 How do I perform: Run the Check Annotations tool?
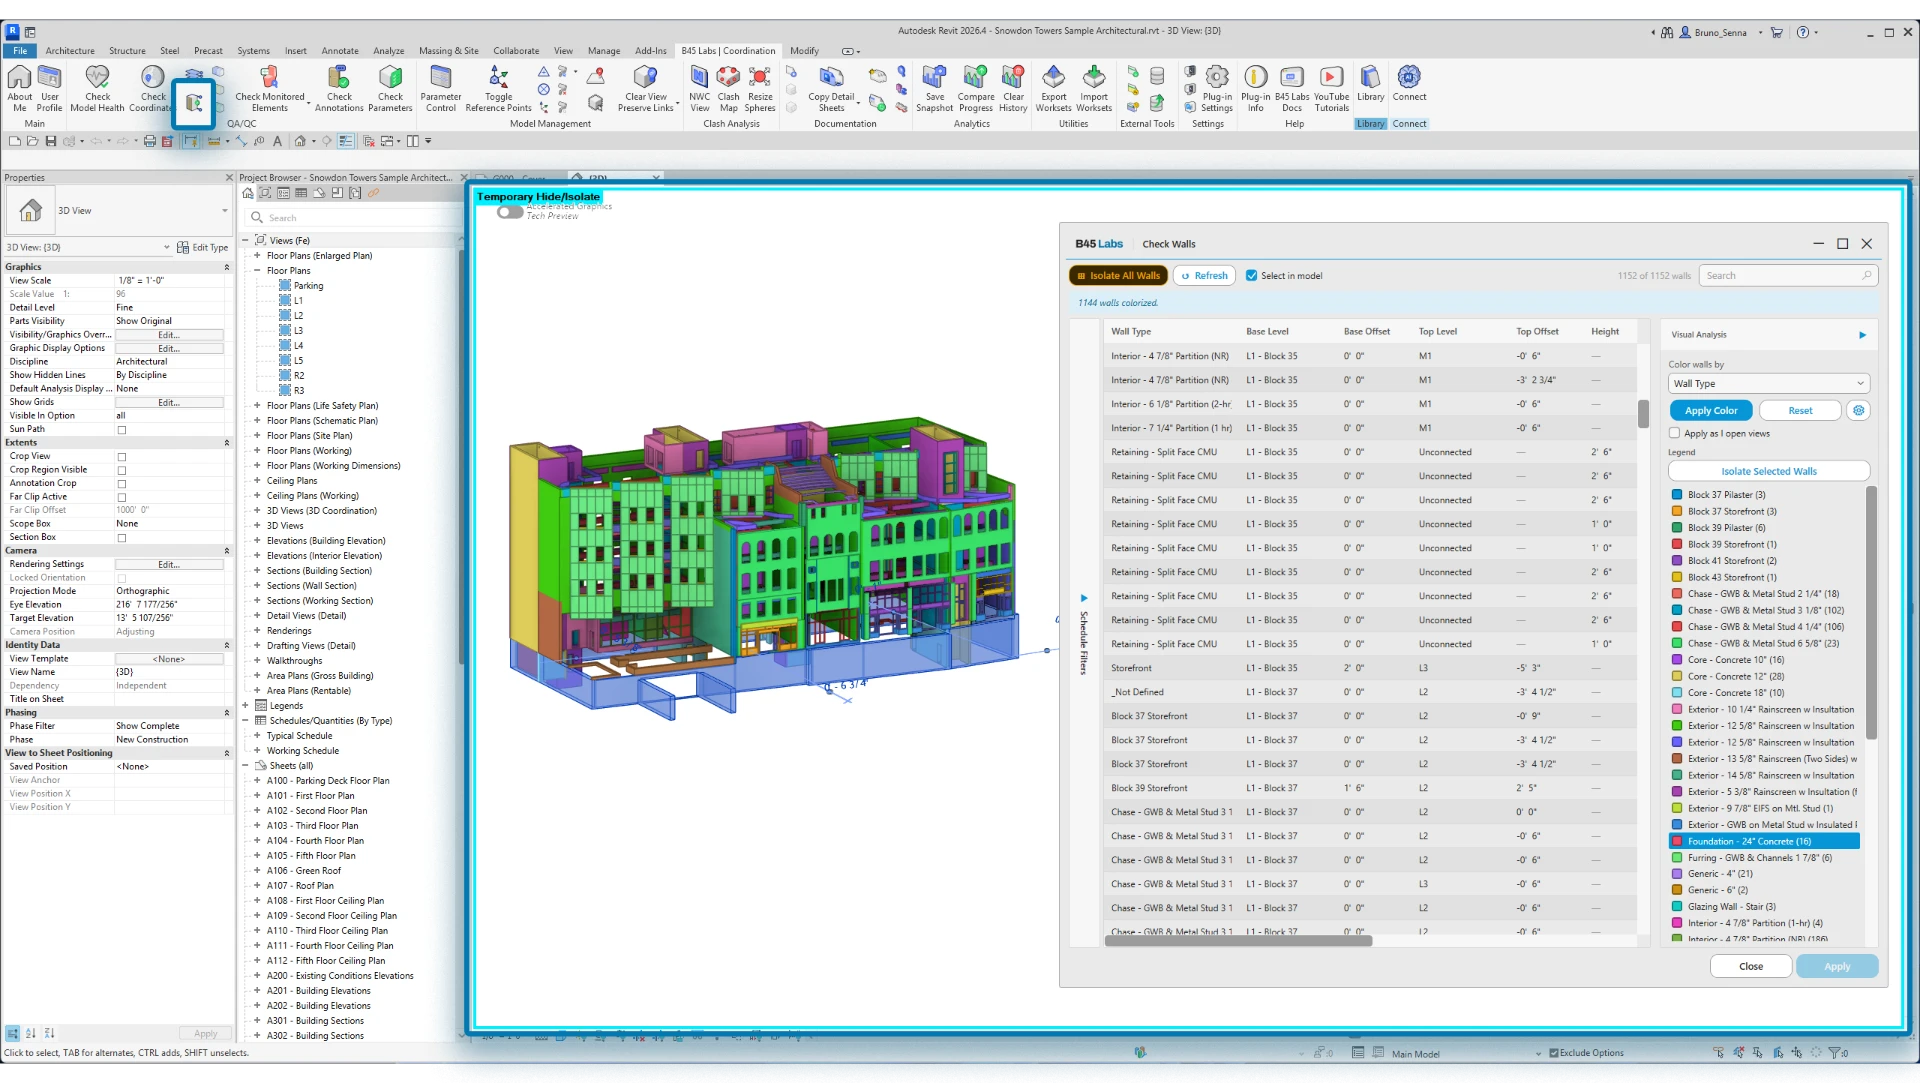(339, 88)
